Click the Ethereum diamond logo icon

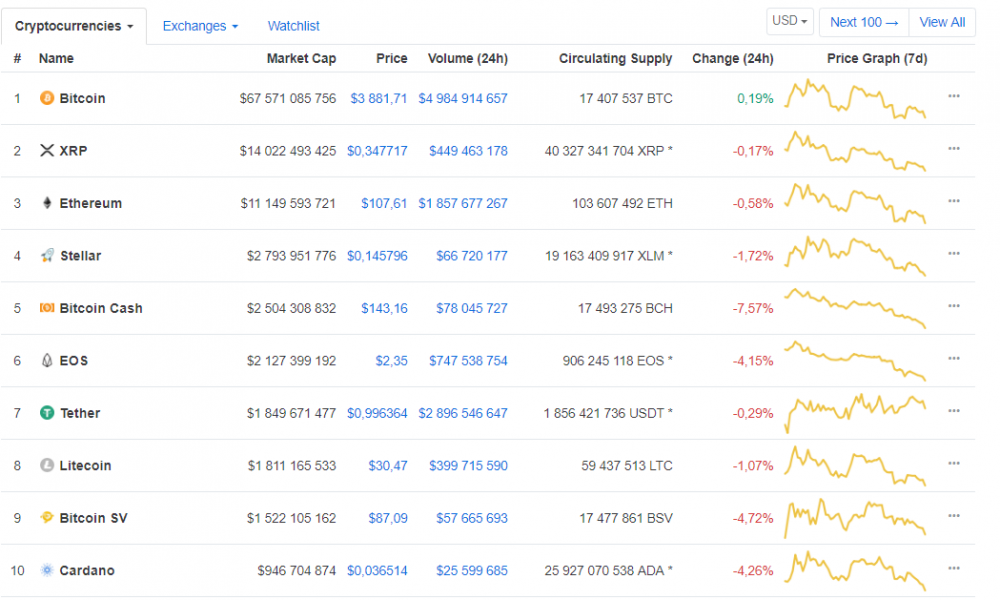[47, 203]
